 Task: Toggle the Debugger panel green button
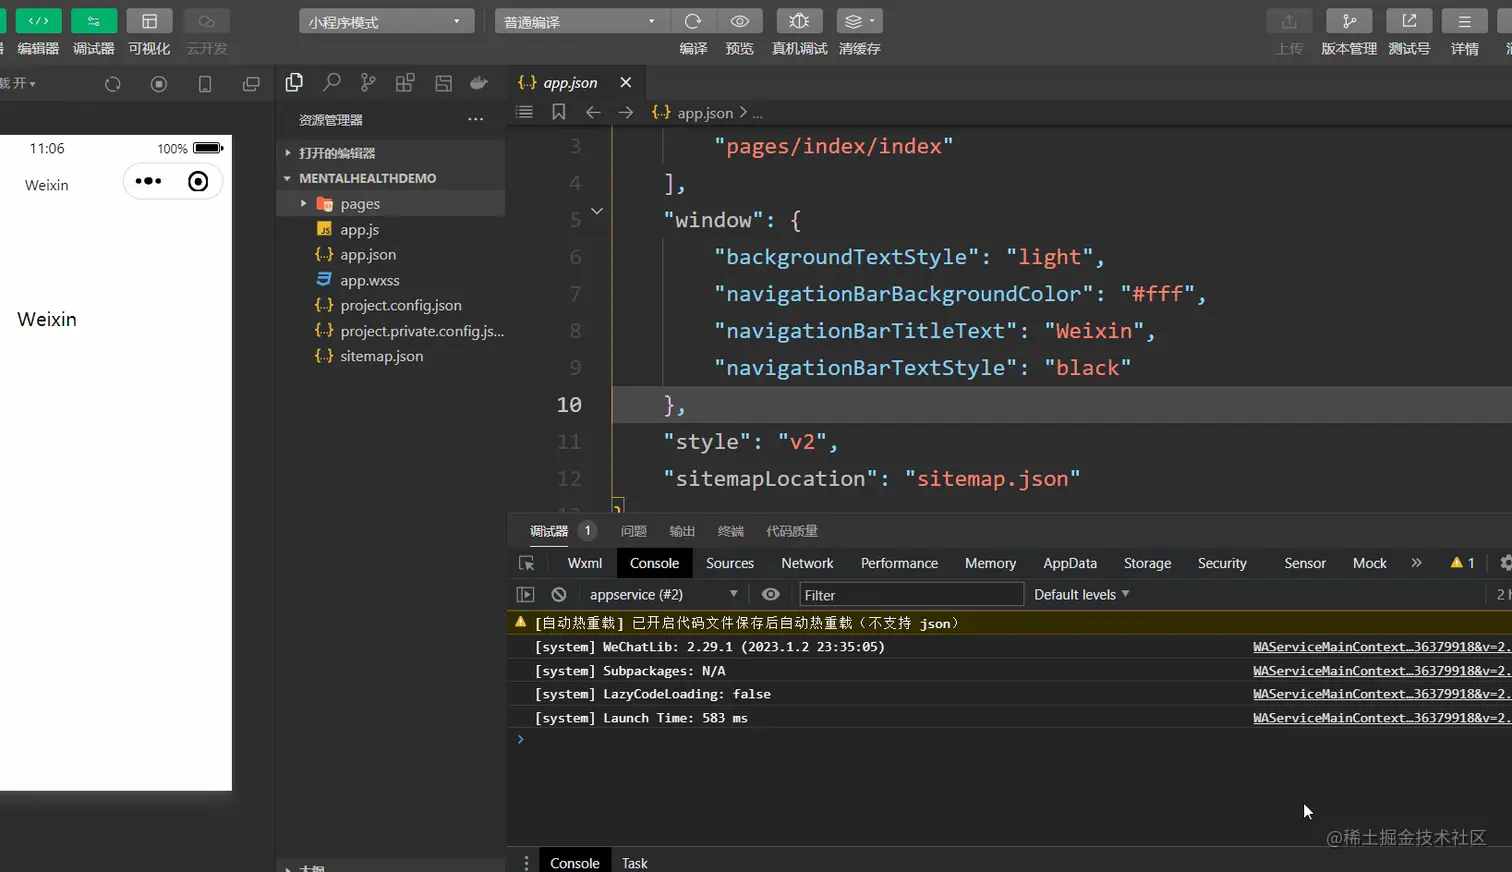click(x=93, y=21)
